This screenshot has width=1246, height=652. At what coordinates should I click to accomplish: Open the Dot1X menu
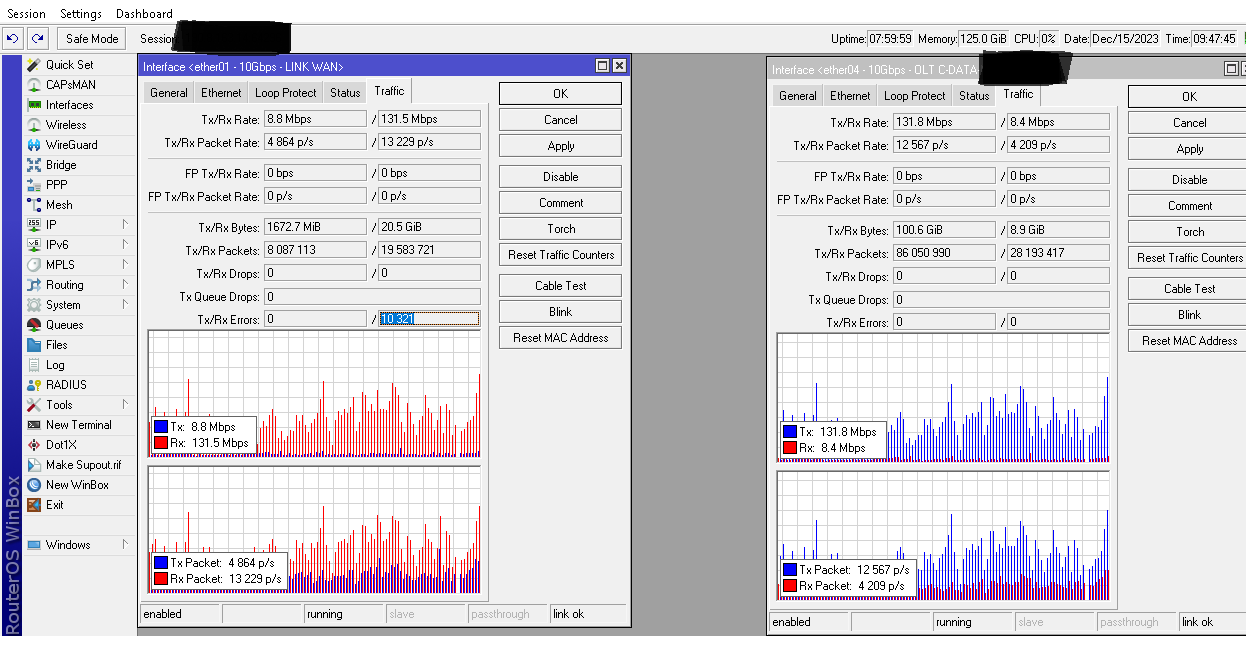coord(61,445)
